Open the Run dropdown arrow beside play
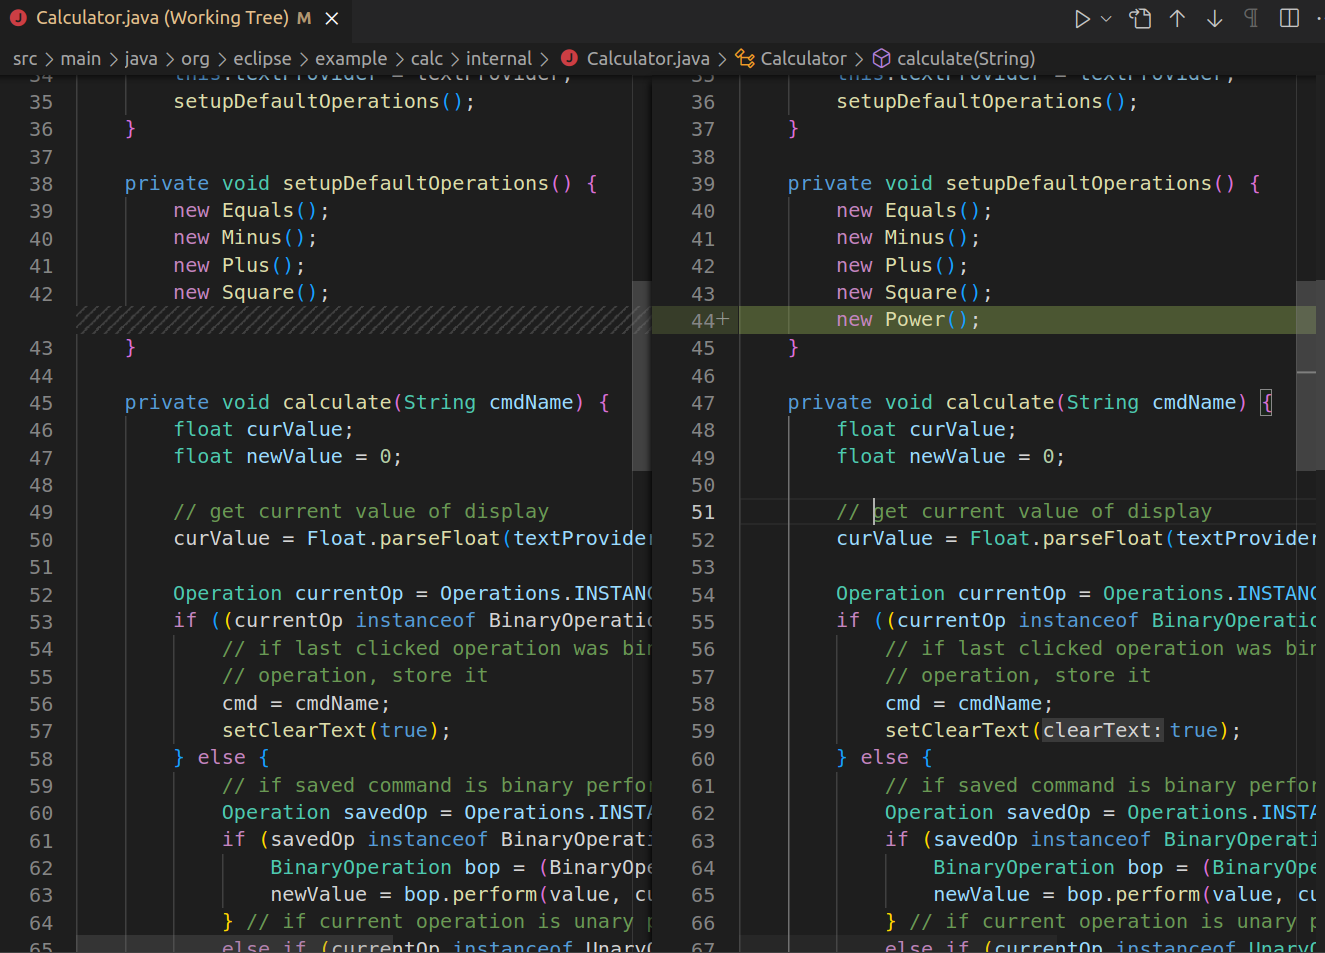 tap(1106, 19)
